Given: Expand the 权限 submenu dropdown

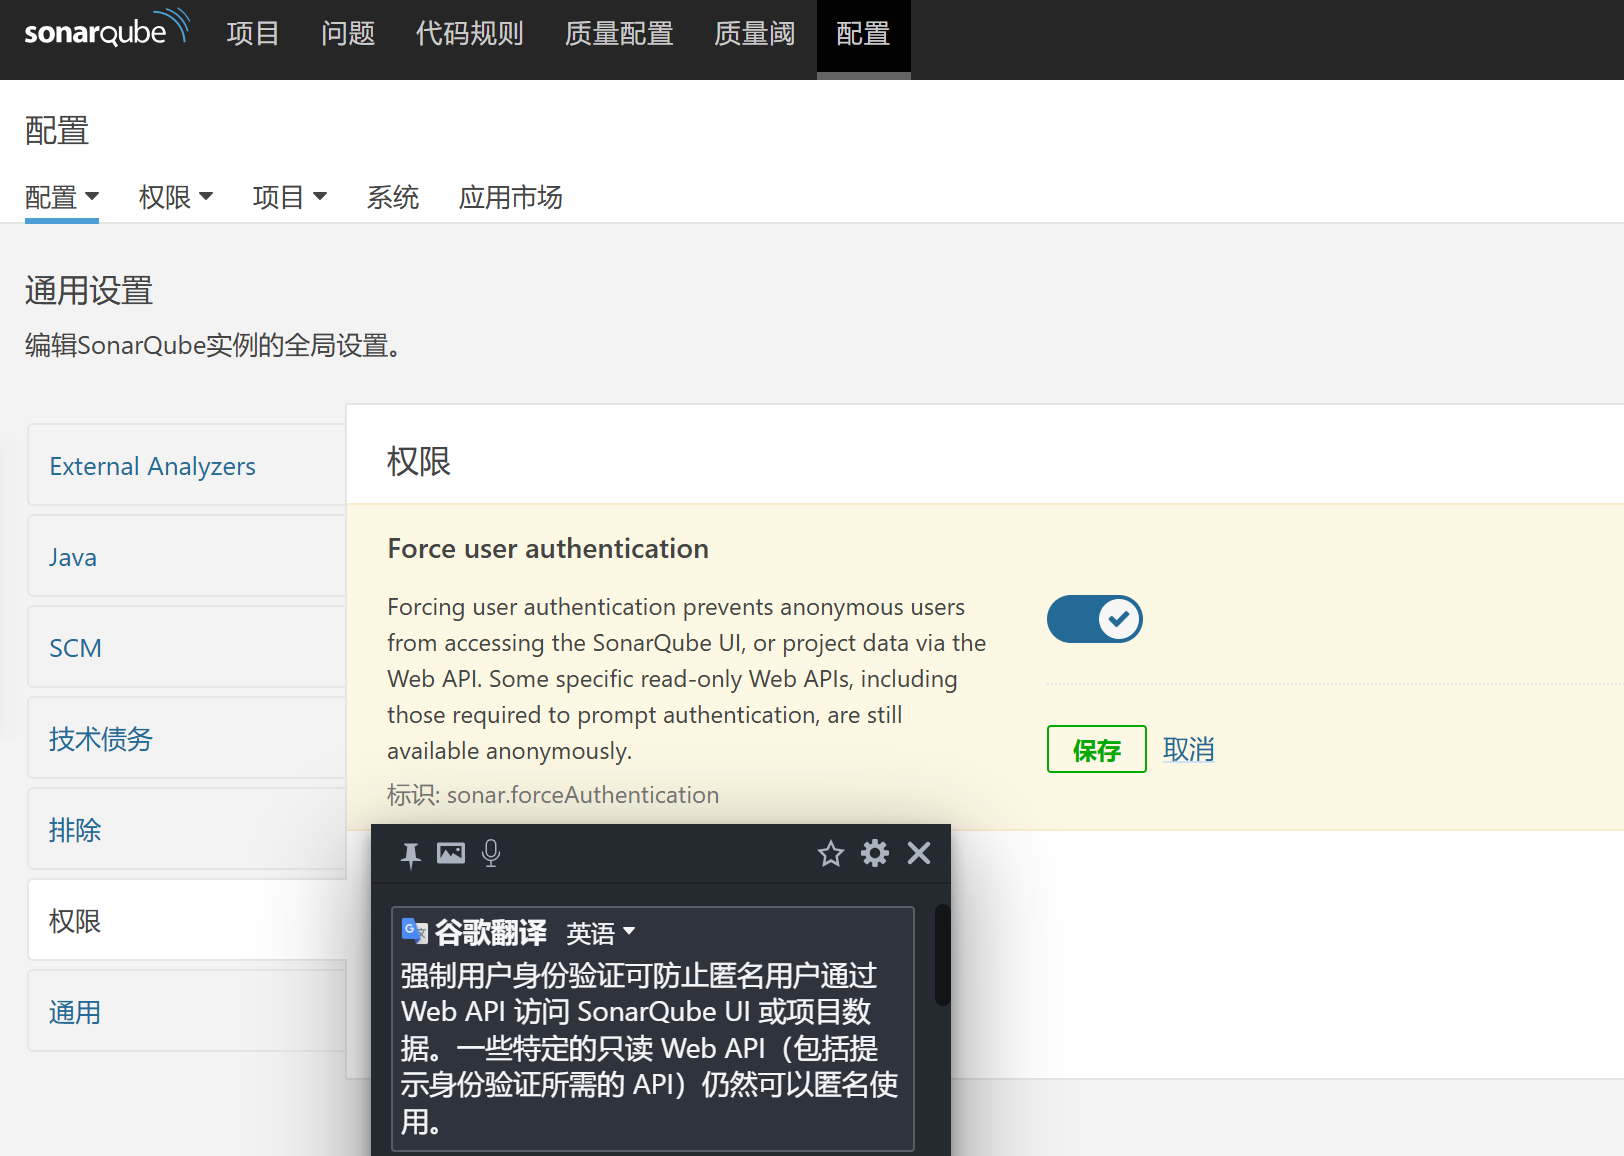Looking at the screenshot, I should pyautogui.click(x=176, y=197).
